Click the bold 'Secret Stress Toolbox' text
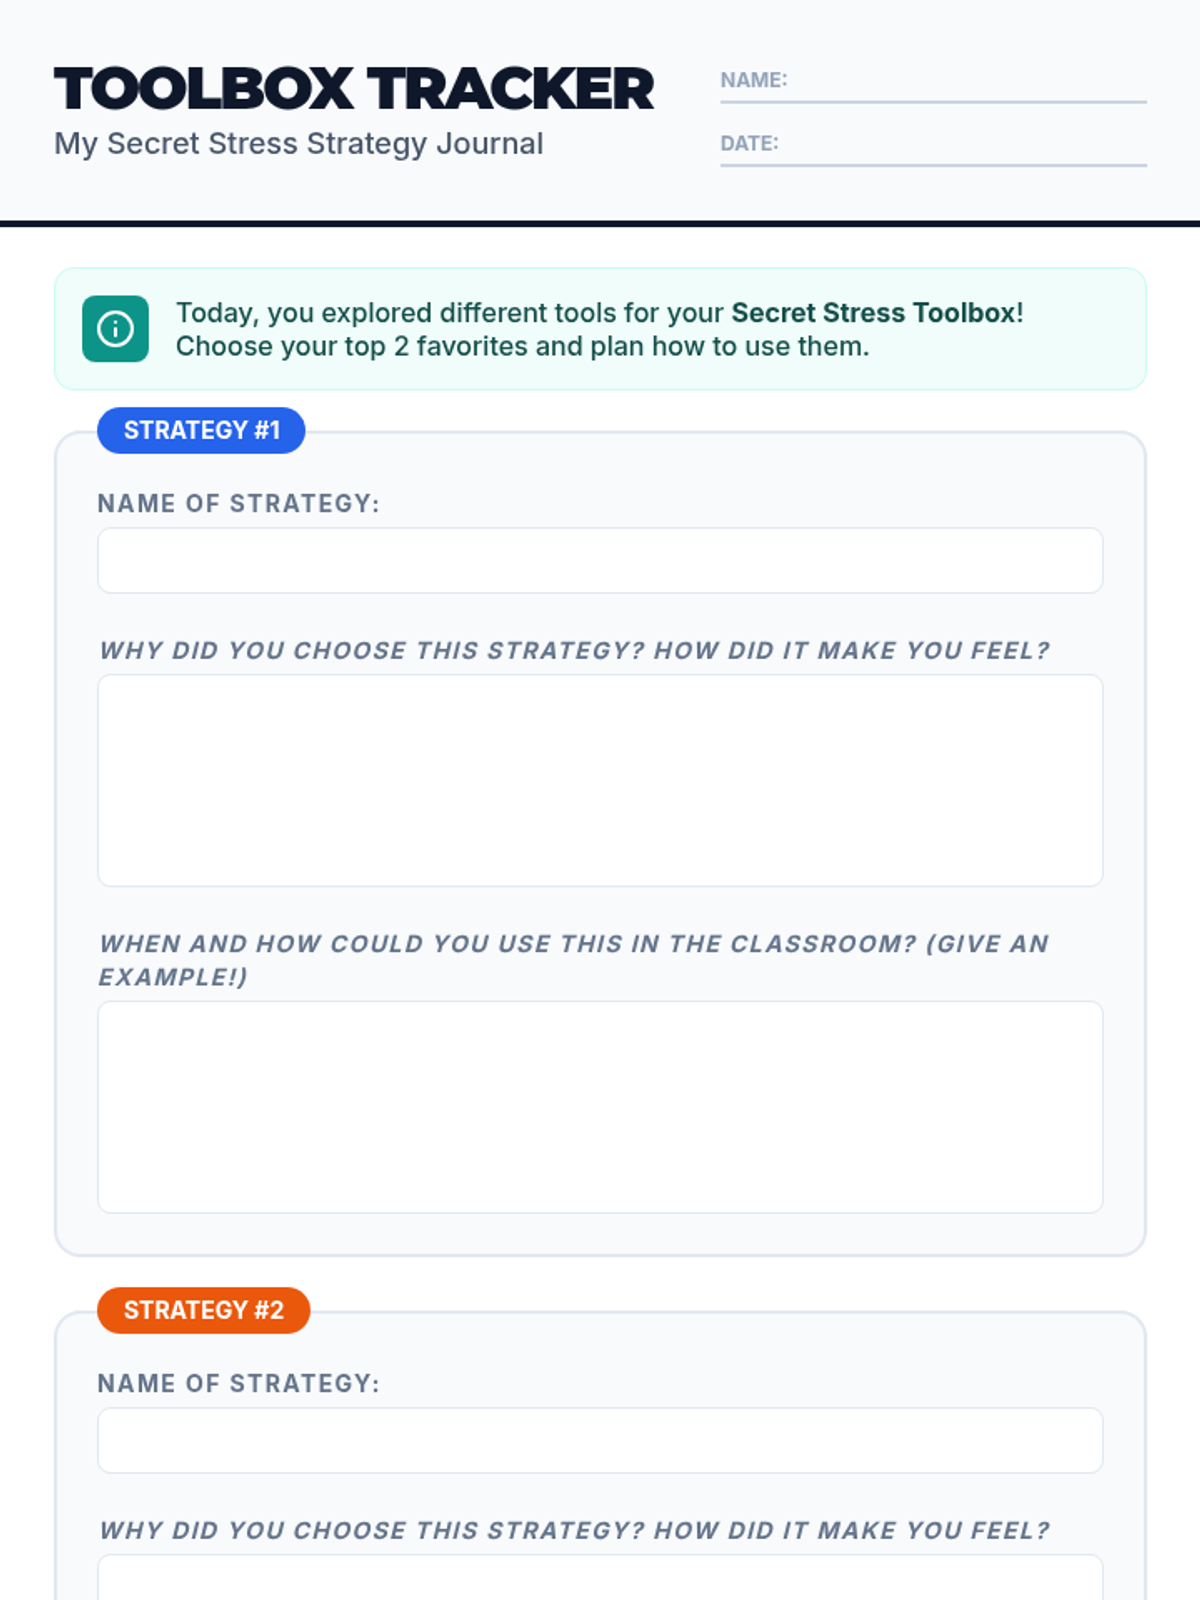This screenshot has width=1200, height=1600. tap(873, 313)
